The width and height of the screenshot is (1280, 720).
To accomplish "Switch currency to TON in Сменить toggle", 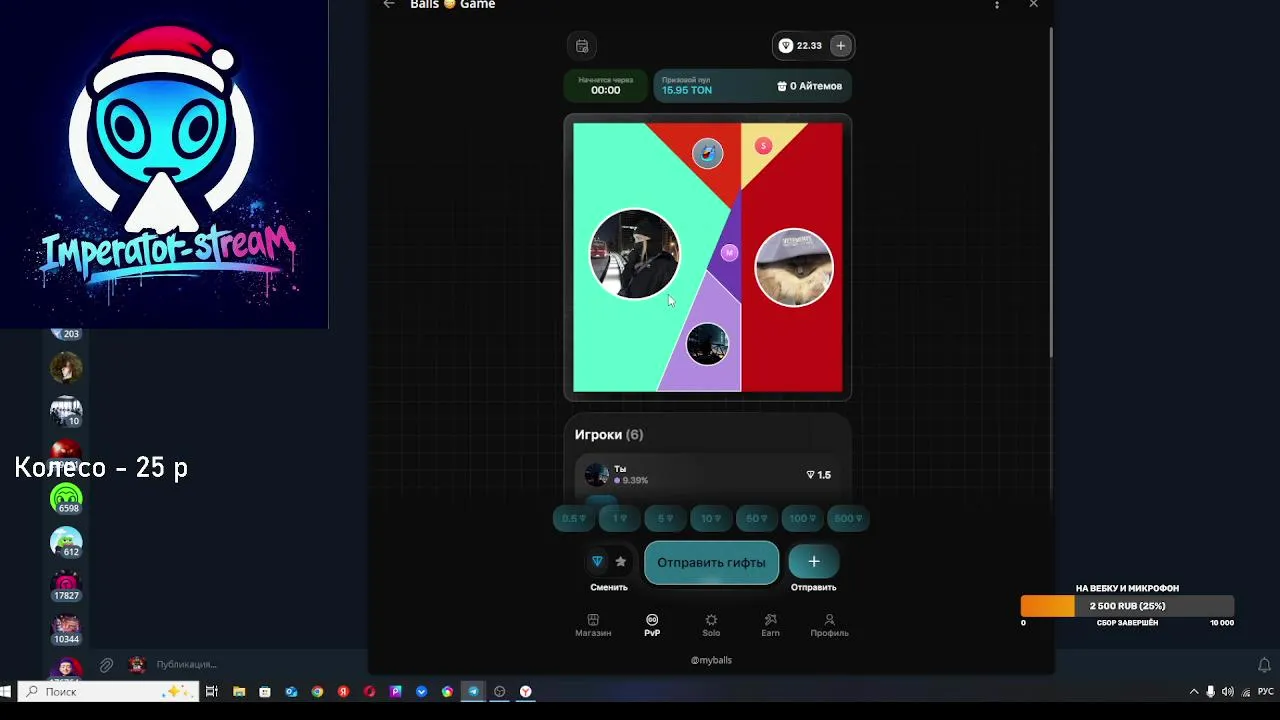I will pos(597,561).
